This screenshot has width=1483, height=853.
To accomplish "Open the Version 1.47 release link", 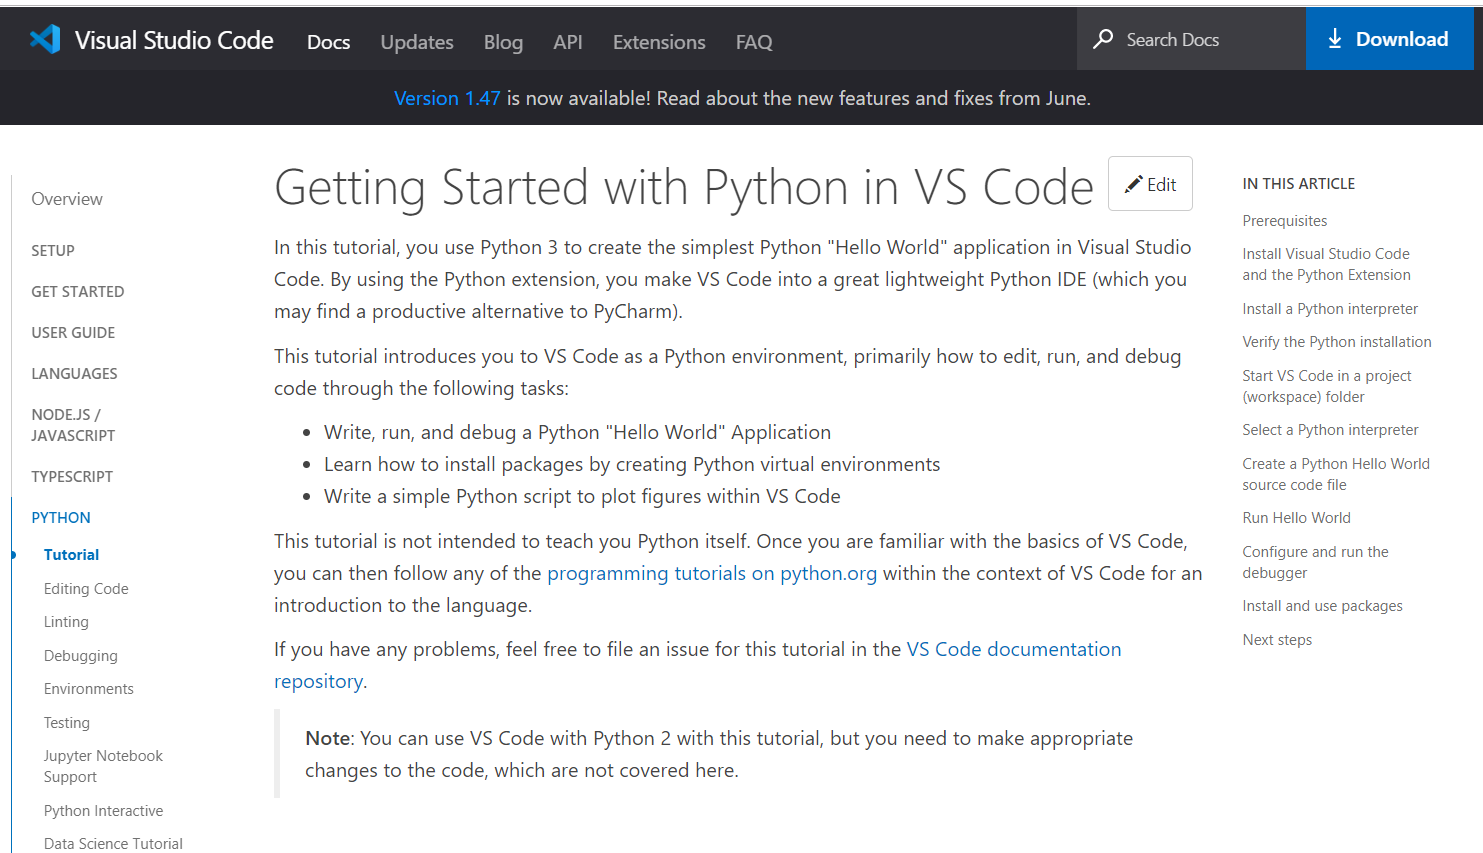I will point(447,98).
